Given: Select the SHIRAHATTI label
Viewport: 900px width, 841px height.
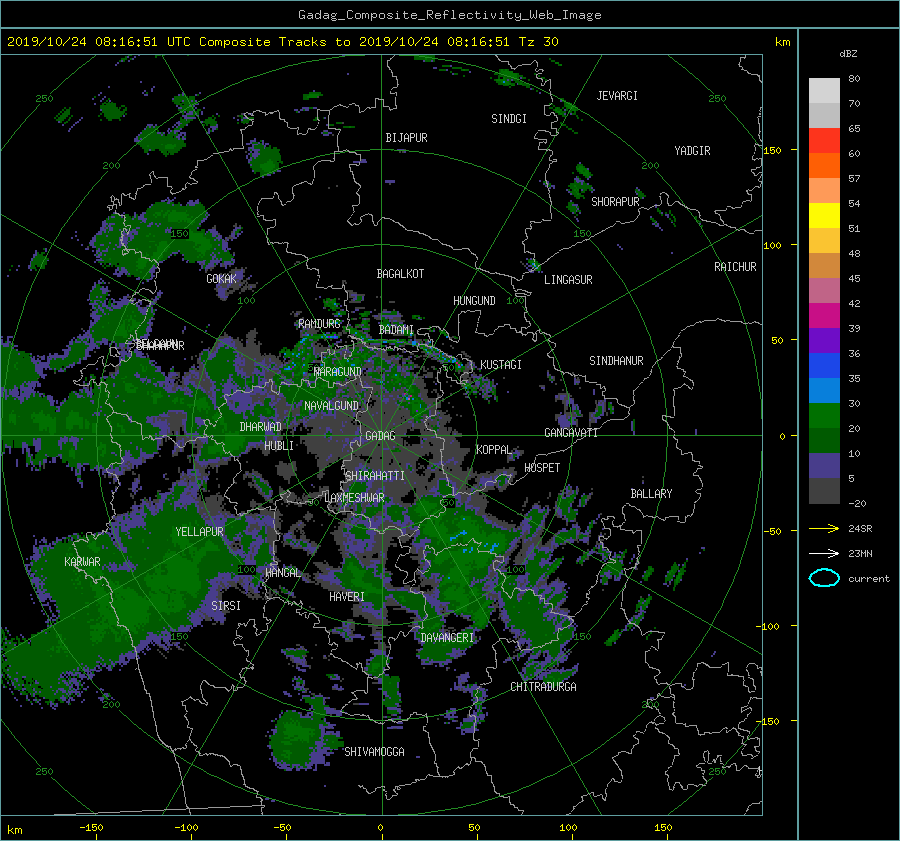Looking at the screenshot, I should (375, 476).
